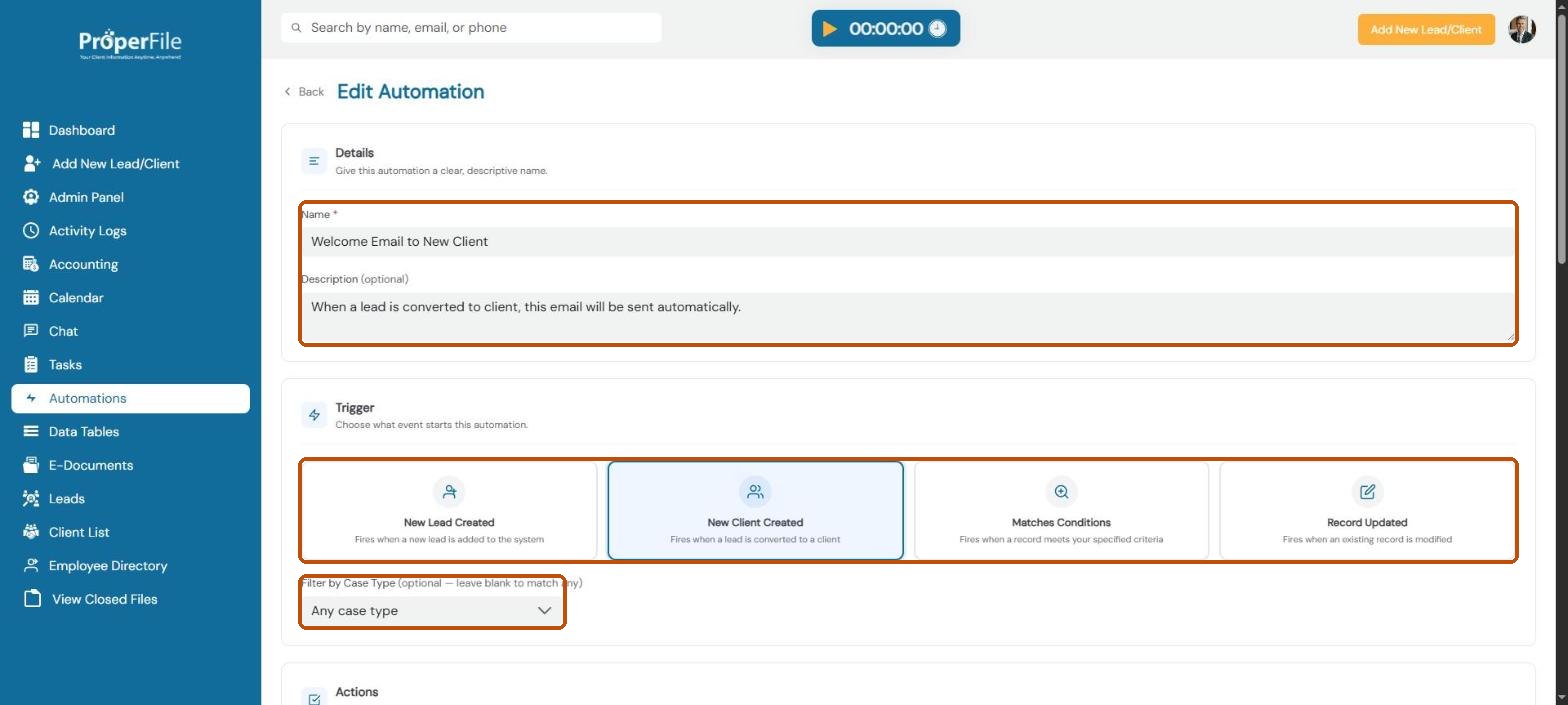The image size is (1568, 705).
Task: Click the Description text area
Action: [x=908, y=317]
